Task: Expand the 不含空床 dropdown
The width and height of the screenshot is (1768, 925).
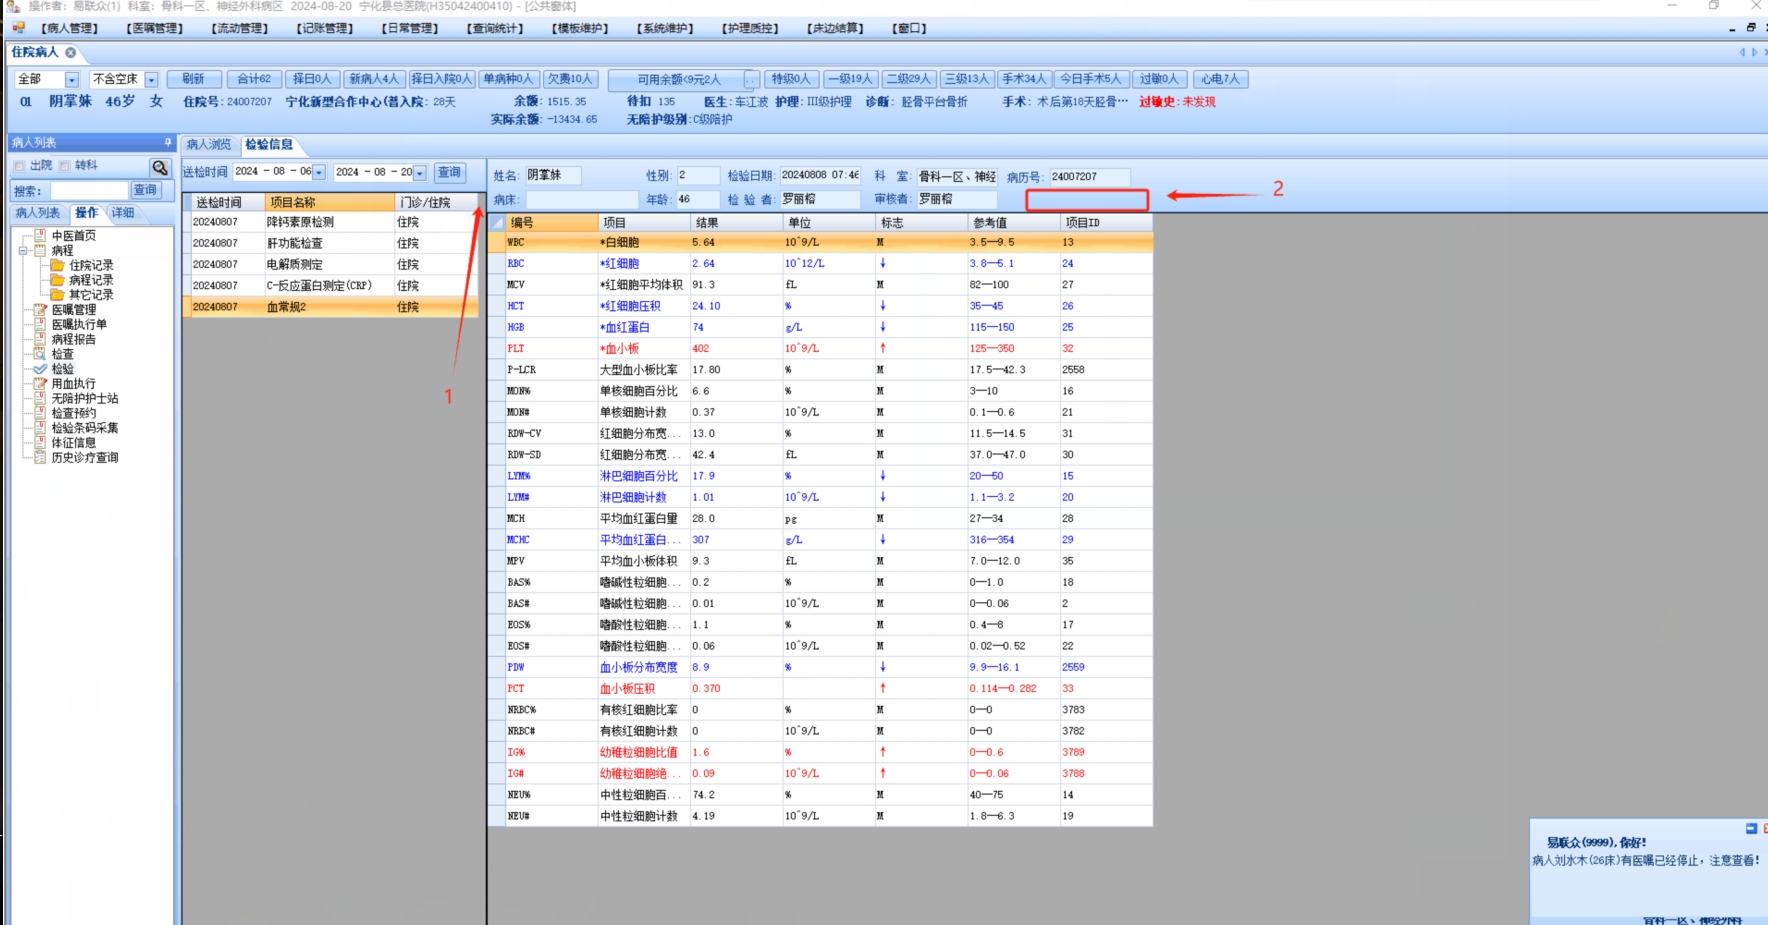Action: tap(151, 80)
